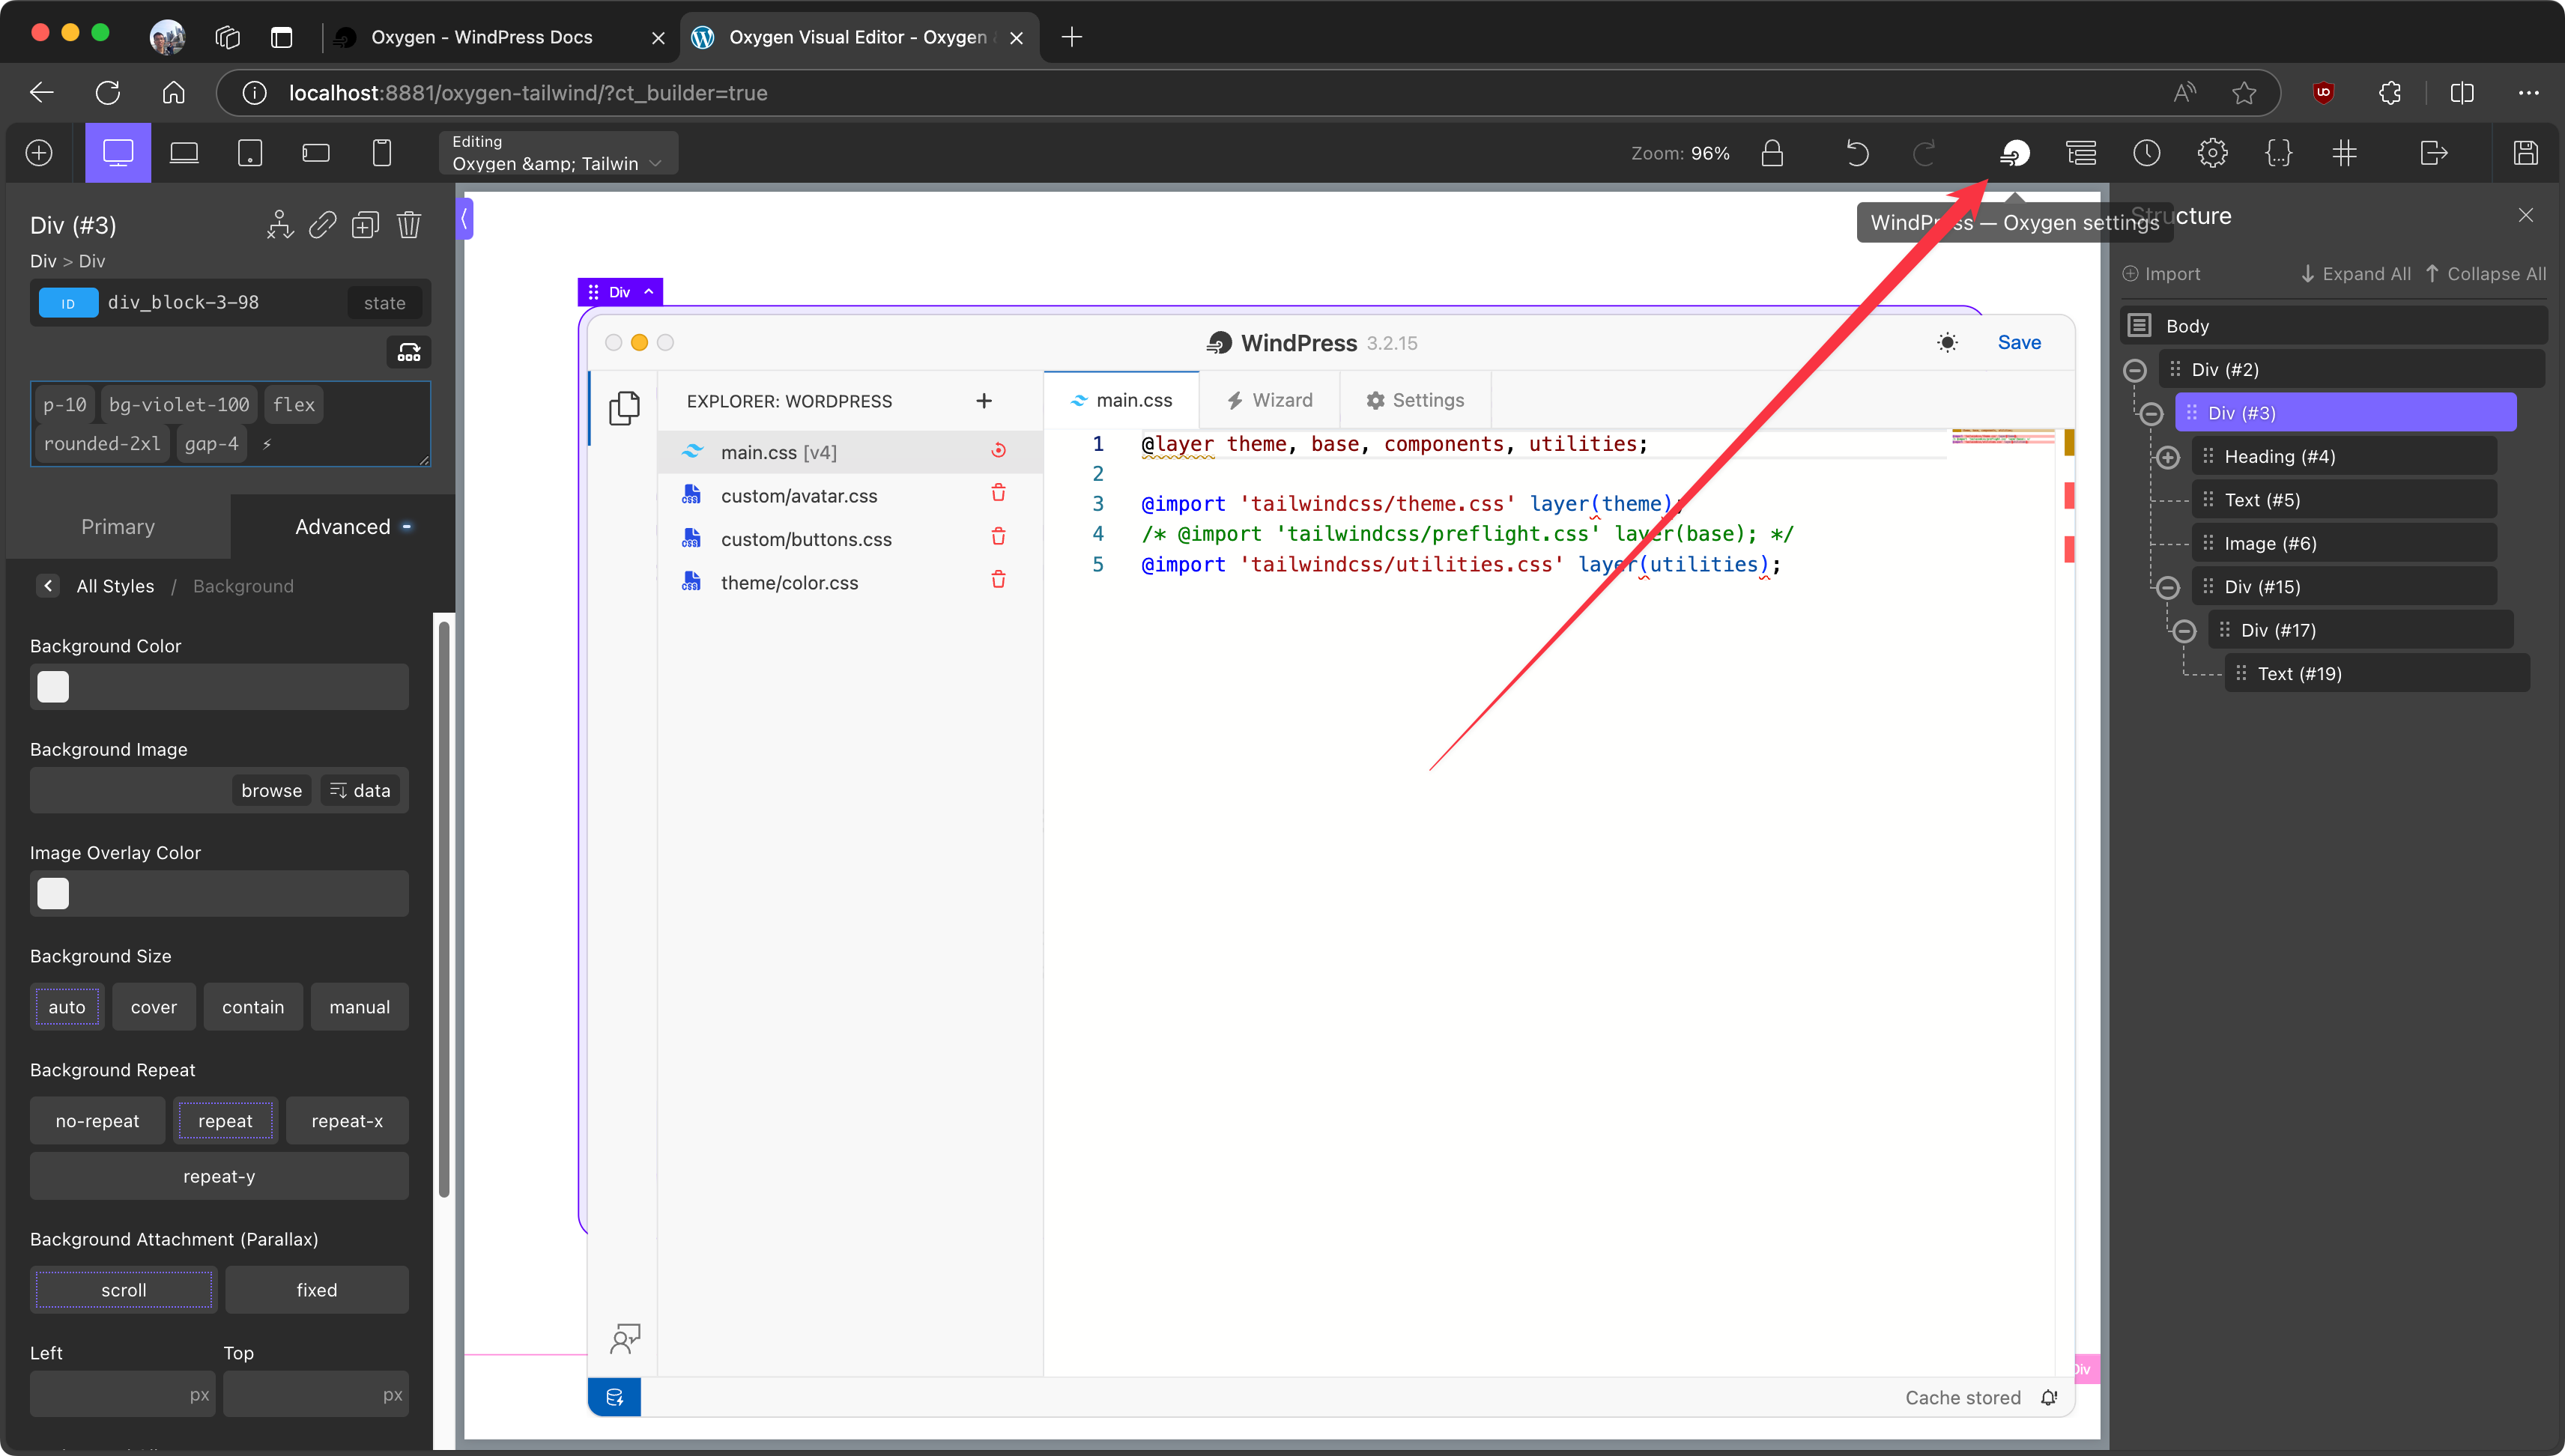Viewport: 2565px width, 1456px height.
Task: Switch to the Primary tab
Action: [x=118, y=527]
